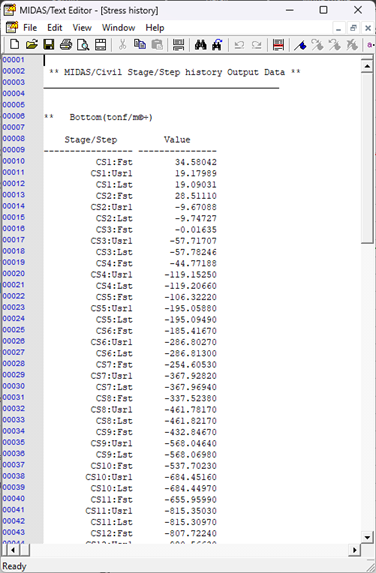
Task: Open the File menu
Action: (x=30, y=28)
